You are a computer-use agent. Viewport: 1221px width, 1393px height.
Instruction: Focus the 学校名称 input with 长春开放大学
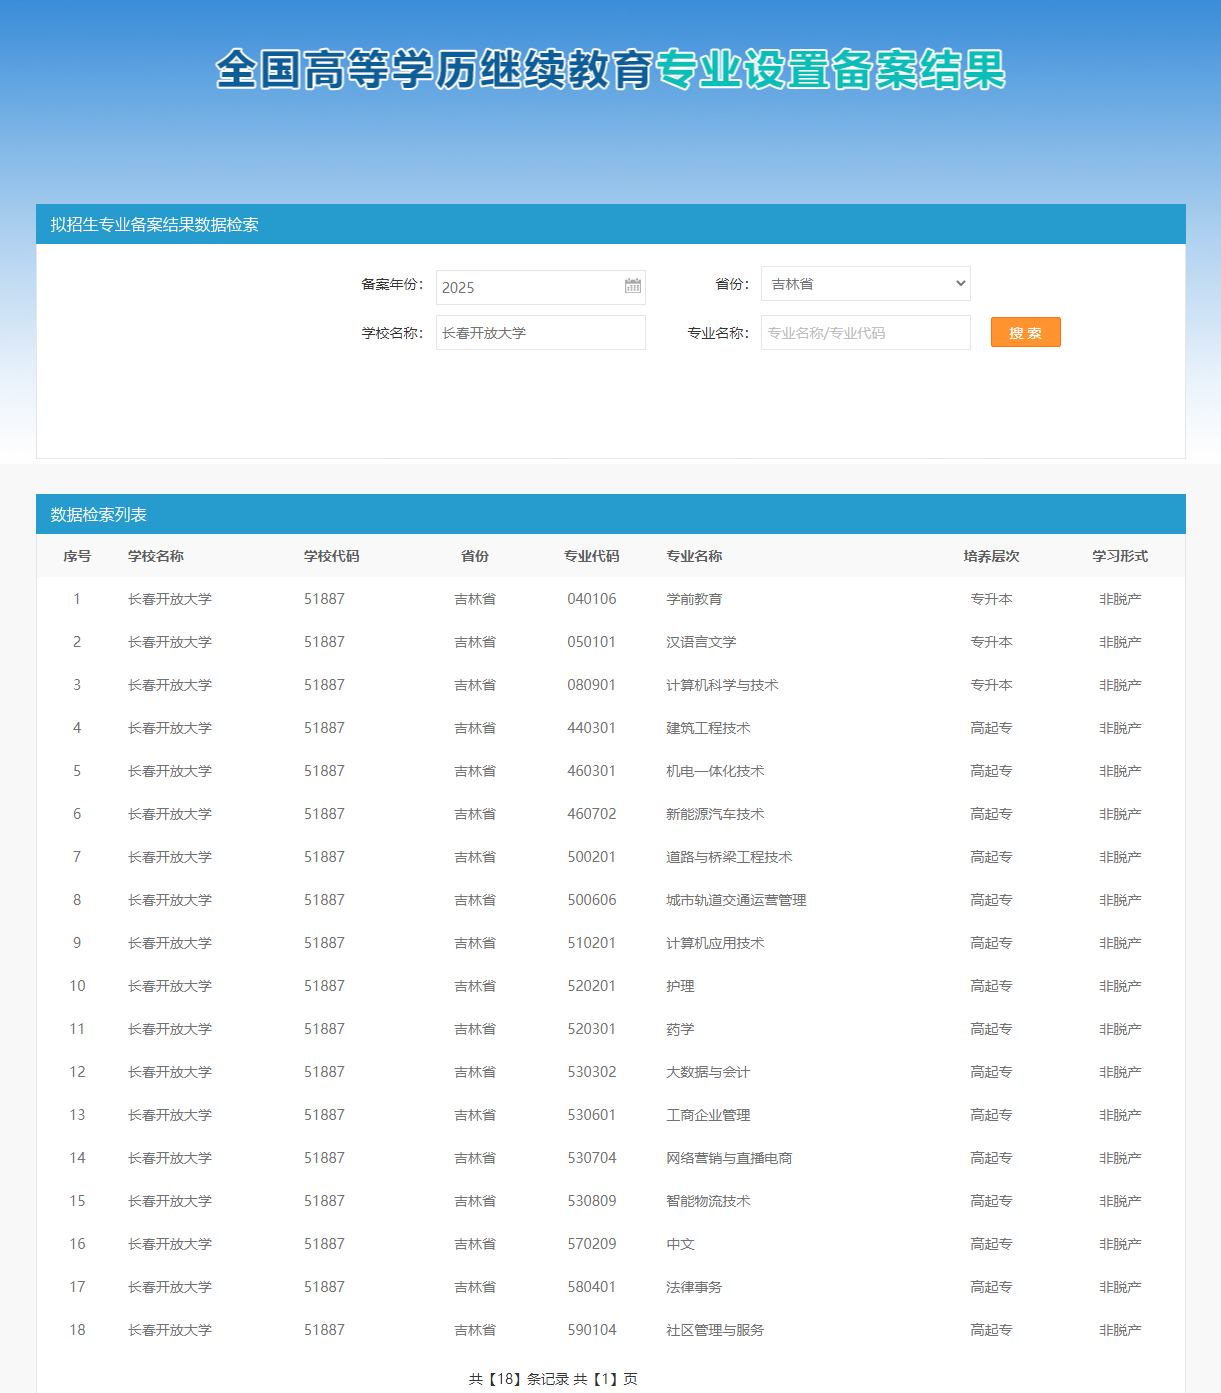pos(541,332)
